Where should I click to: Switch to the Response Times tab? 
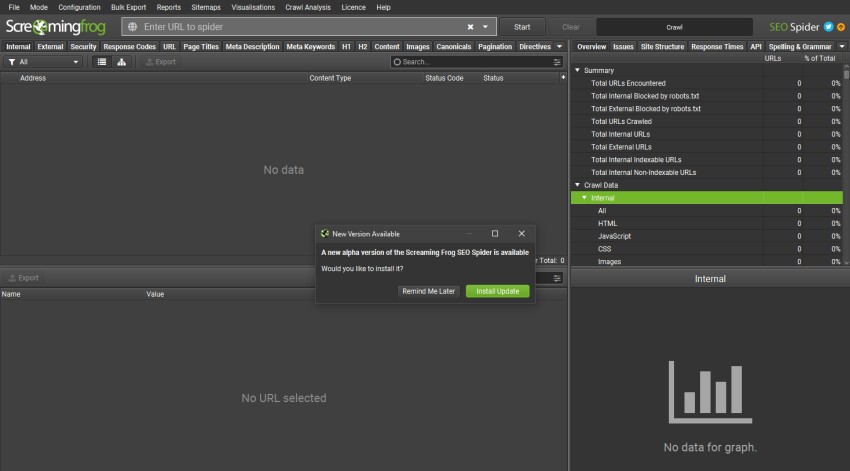pos(717,47)
